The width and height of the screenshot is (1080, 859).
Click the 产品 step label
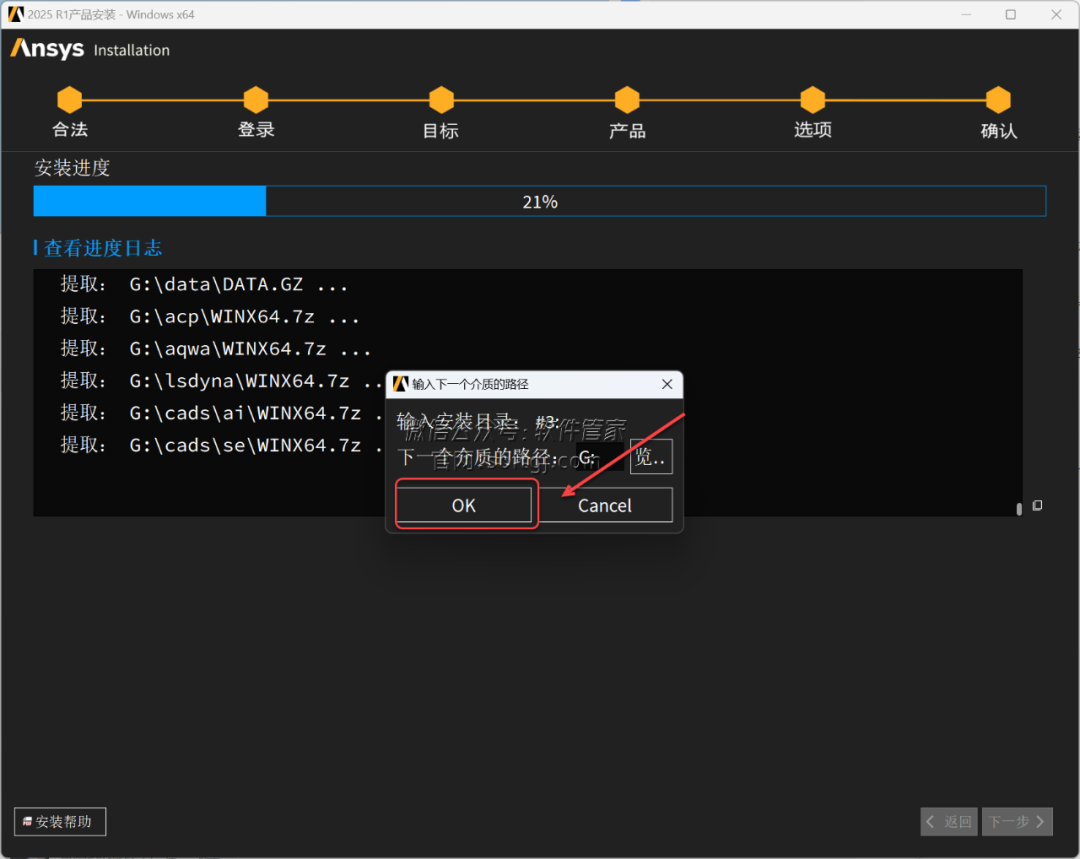pyautogui.click(x=627, y=130)
